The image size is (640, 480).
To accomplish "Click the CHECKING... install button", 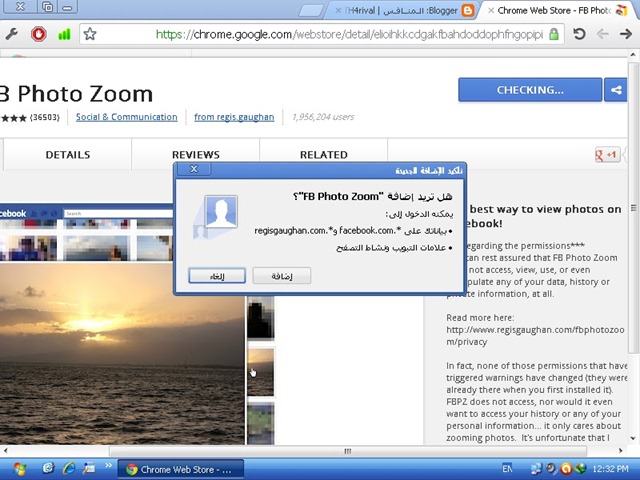I will click(530, 90).
